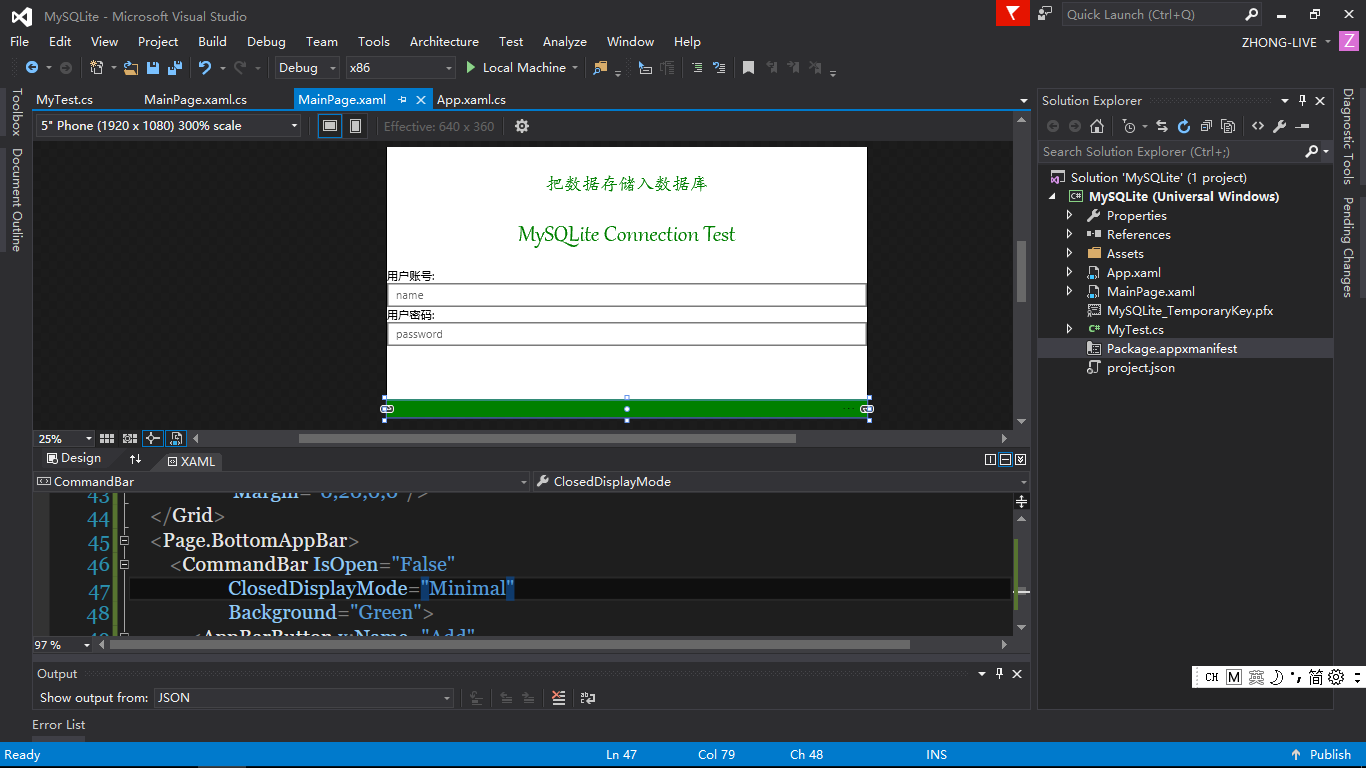Open Properties wrench icon in Solution Explorer
1366x768 pixels.
(x=1280, y=126)
